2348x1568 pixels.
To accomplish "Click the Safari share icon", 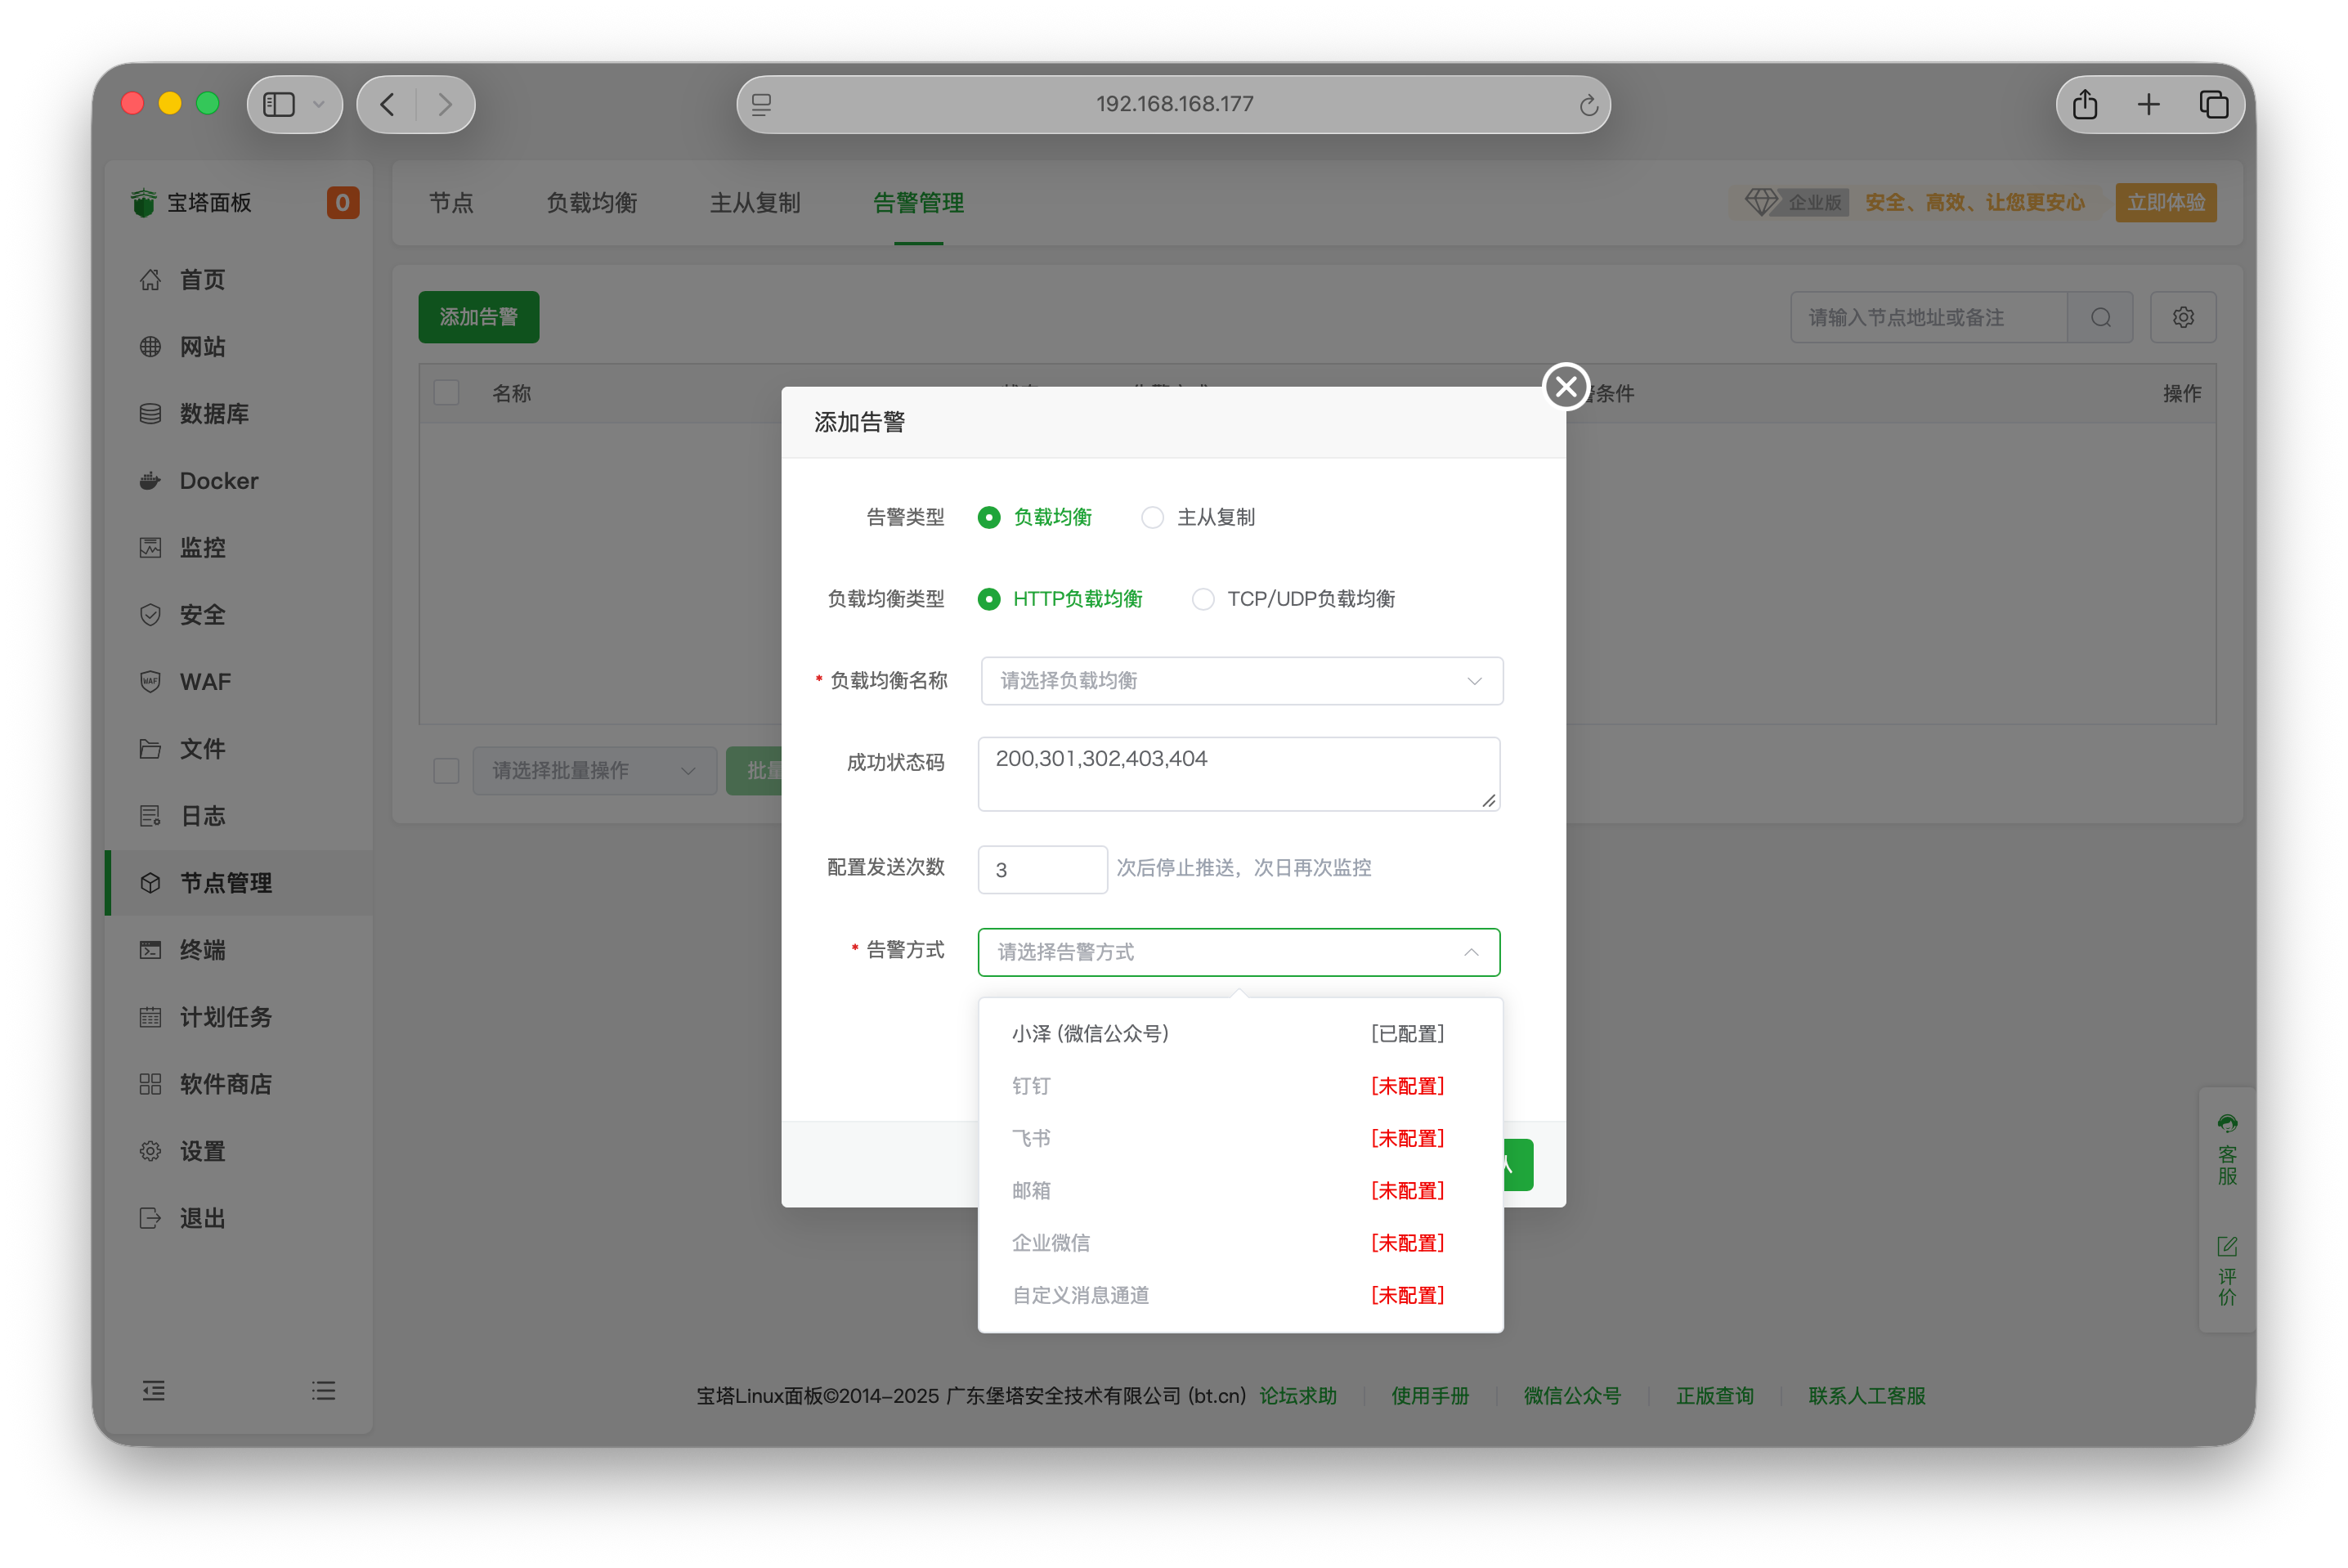I will [2085, 104].
